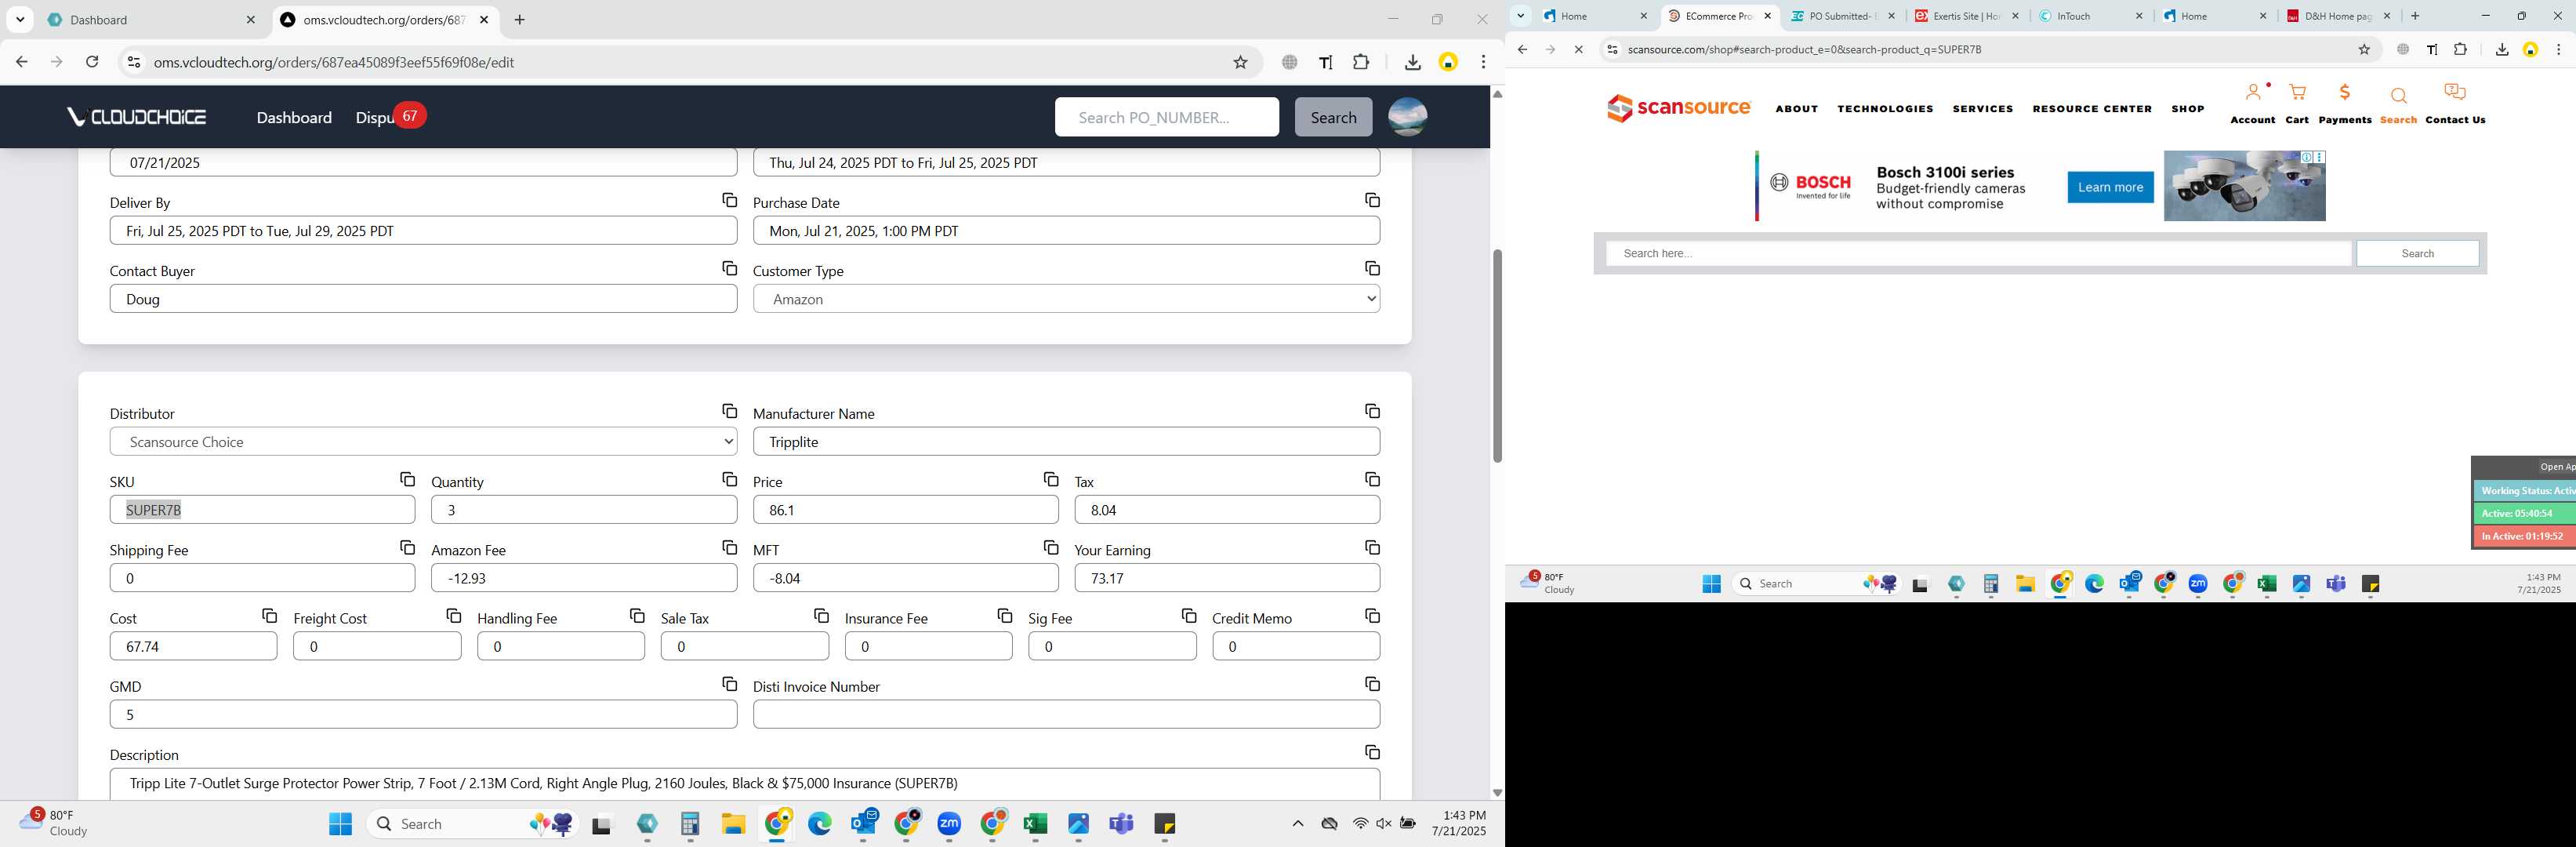Copy the Description field text
This screenshot has width=2576, height=847.
tap(1372, 752)
